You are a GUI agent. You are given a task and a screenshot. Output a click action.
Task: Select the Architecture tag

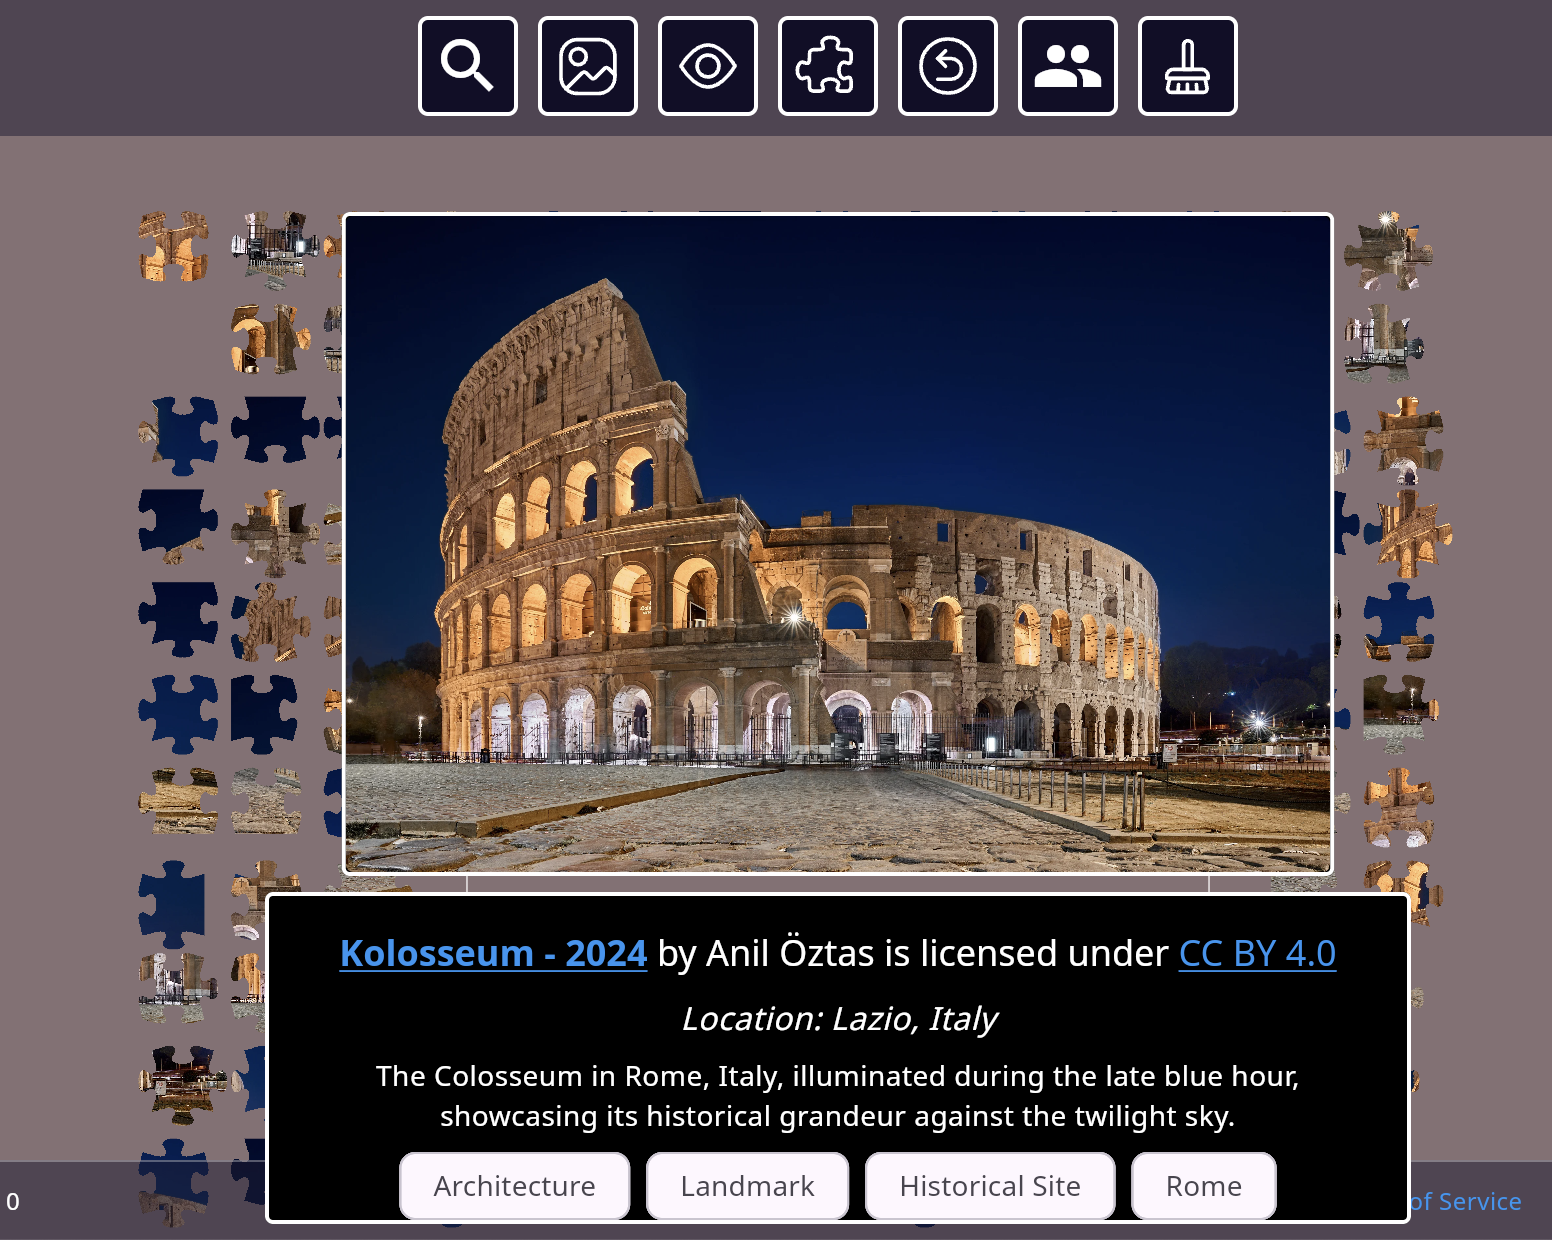pos(514,1186)
